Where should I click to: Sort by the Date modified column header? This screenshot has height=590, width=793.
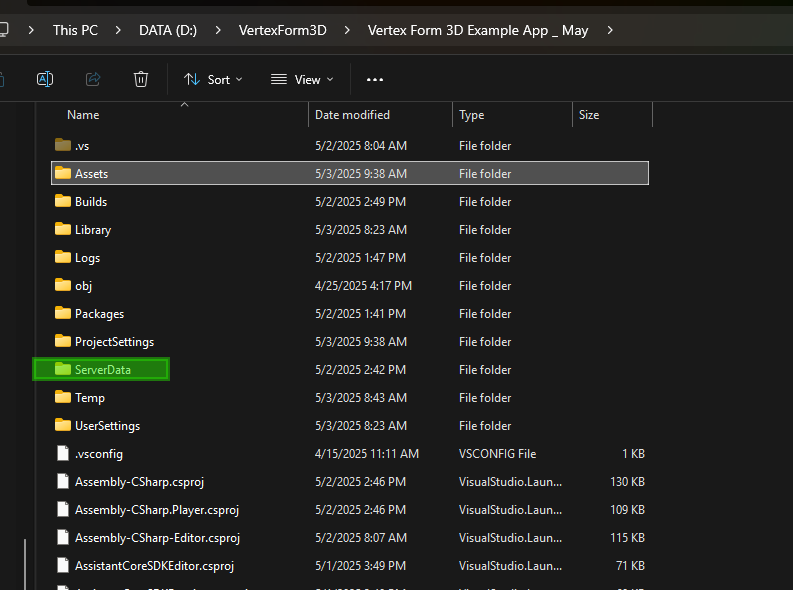352,115
